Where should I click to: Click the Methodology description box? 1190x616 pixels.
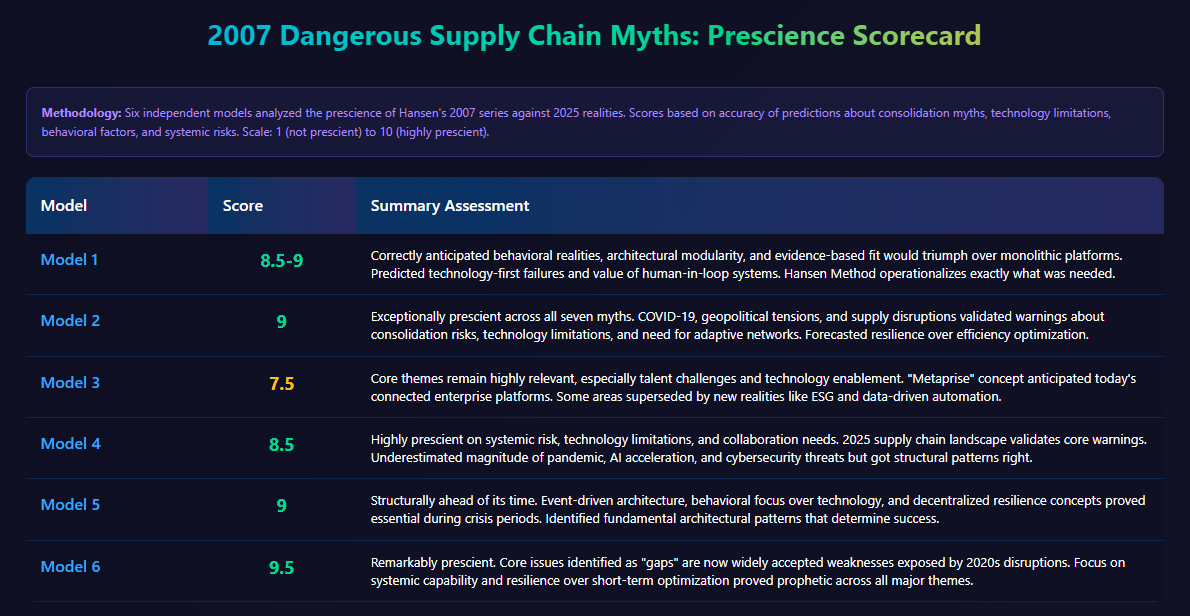pyautogui.click(x=594, y=122)
